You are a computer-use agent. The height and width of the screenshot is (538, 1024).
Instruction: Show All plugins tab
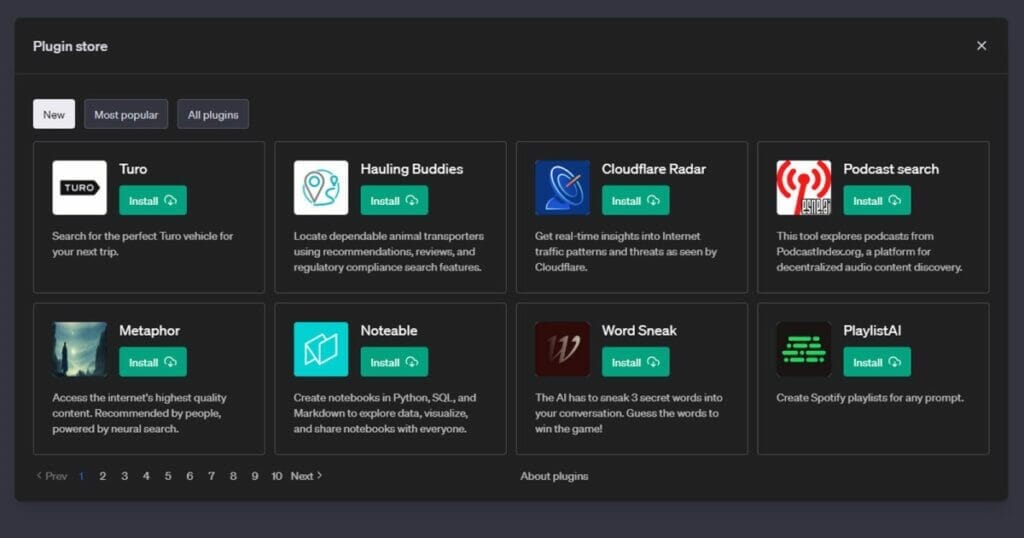[x=213, y=114]
